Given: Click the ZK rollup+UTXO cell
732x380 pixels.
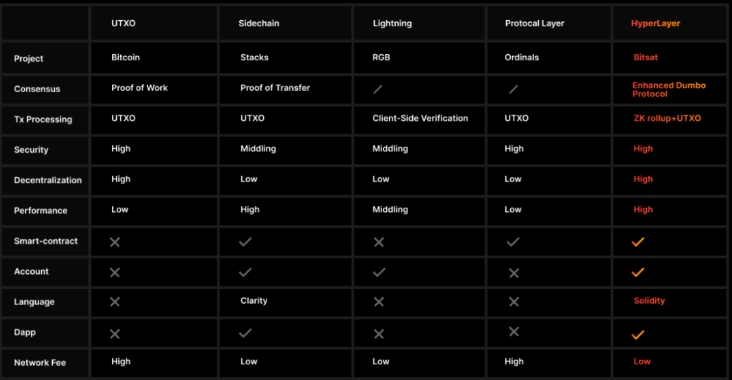Looking at the screenshot, I should pyautogui.click(x=667, y=119).
